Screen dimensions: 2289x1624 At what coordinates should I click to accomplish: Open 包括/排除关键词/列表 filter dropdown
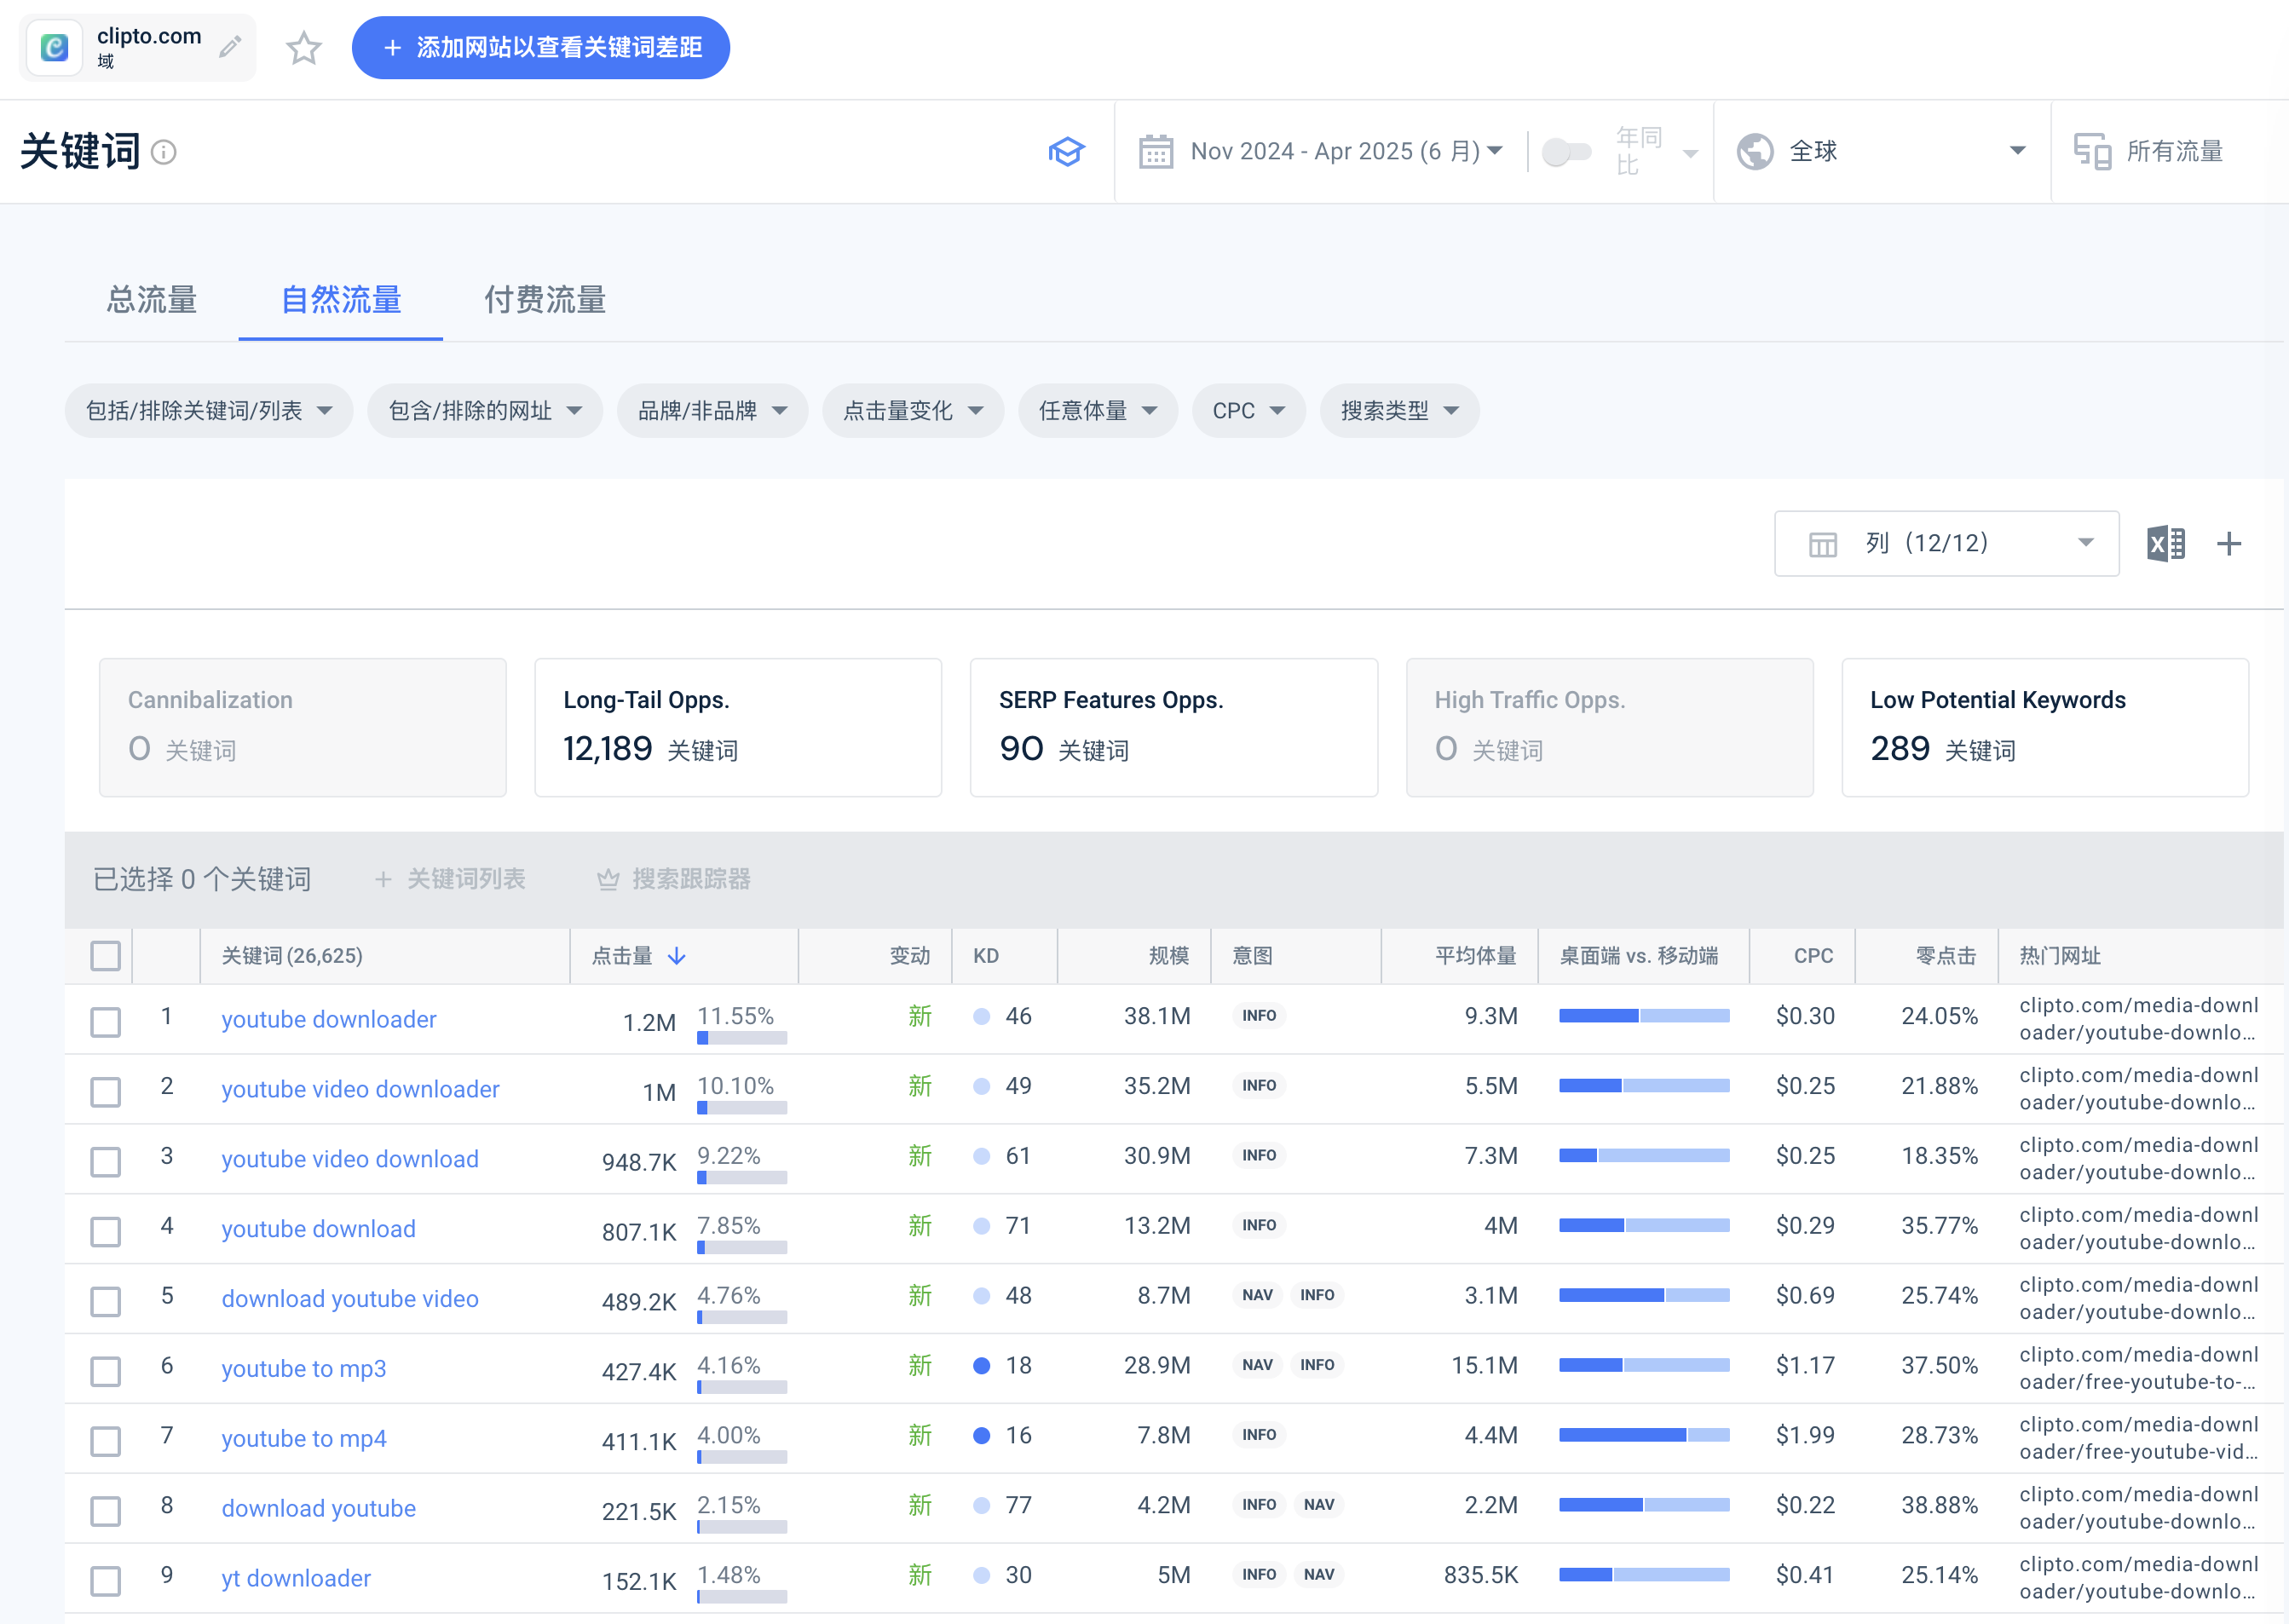point(209,411)
